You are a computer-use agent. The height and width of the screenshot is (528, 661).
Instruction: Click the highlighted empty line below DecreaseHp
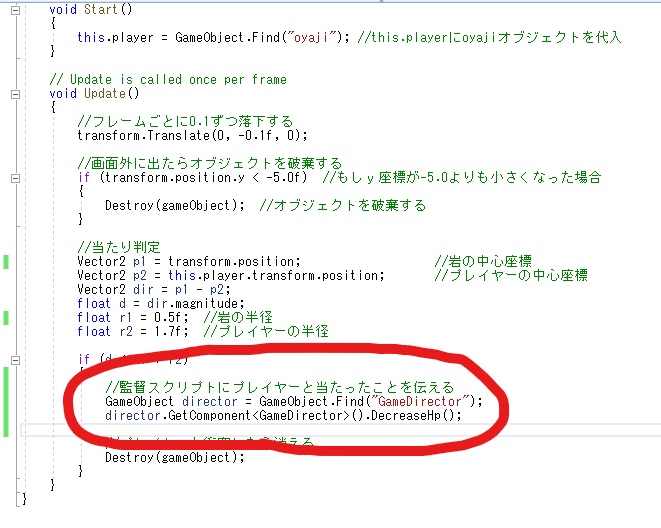click(340, 430)
